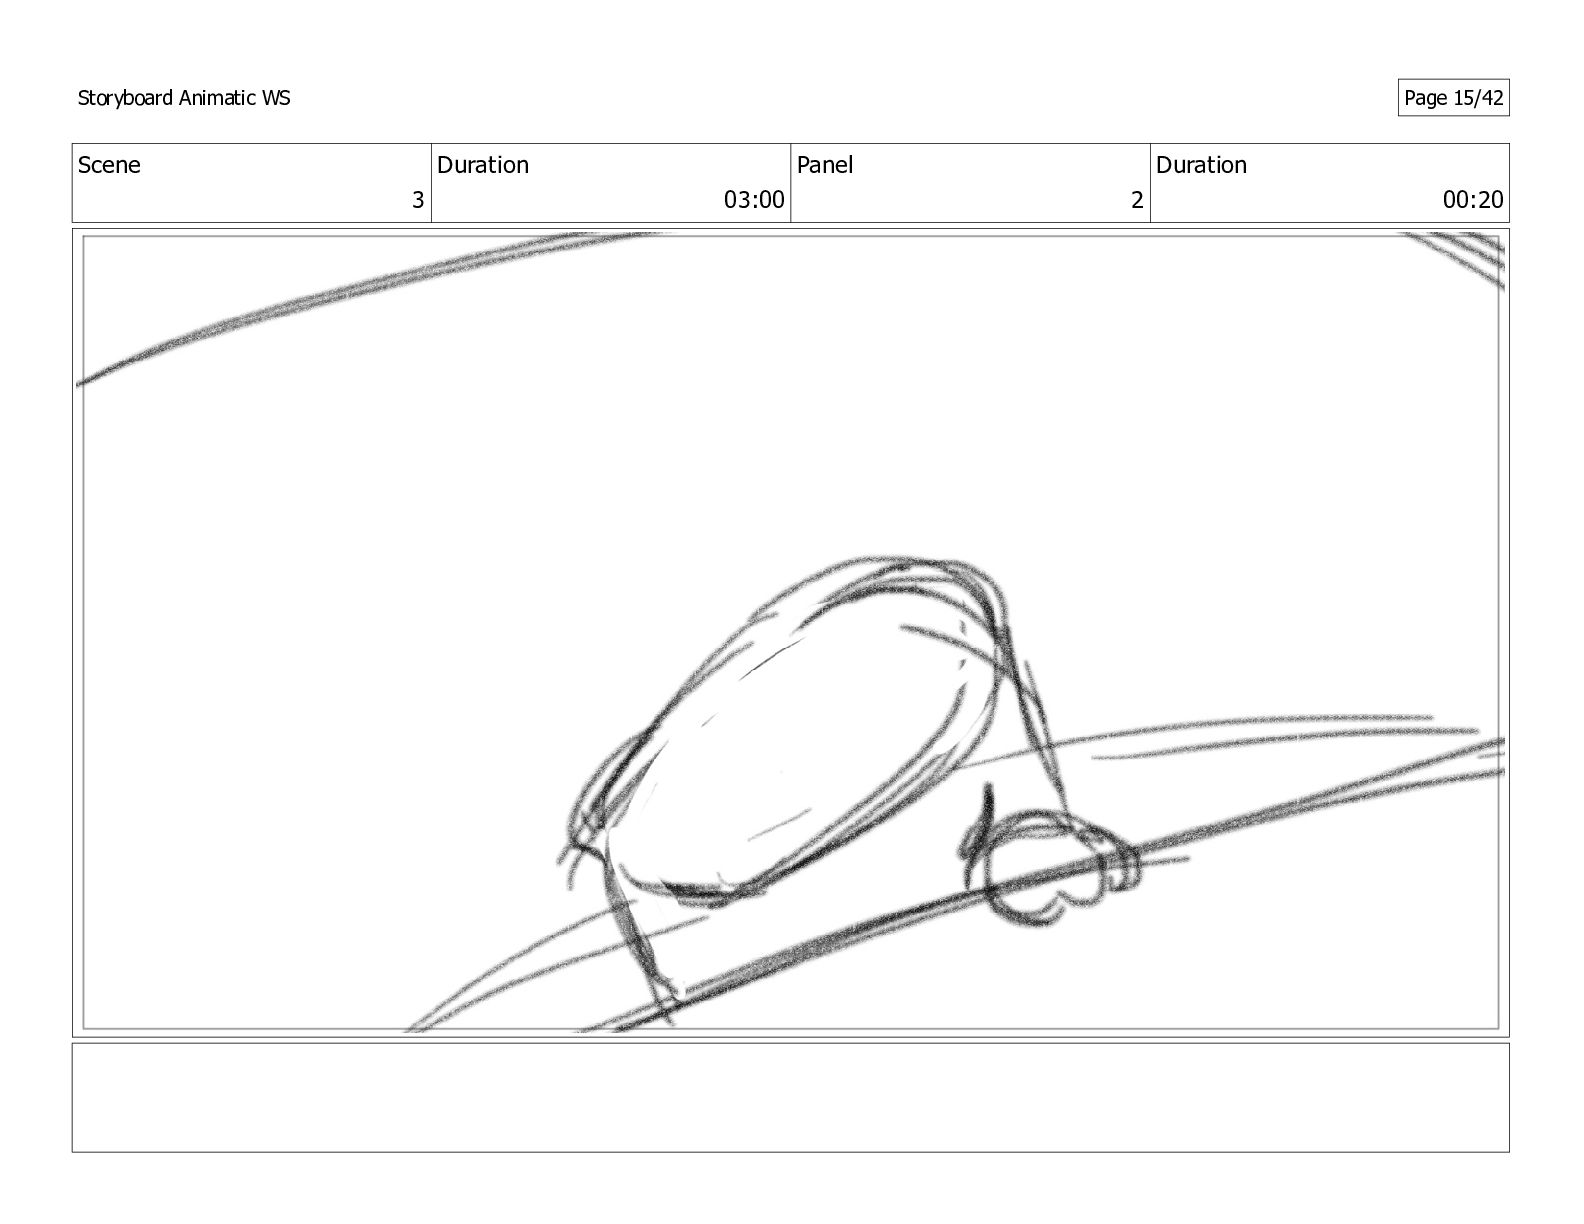Click the panel duration value '00:20'
1584x1224 pixels.
tap(1472, 200)
